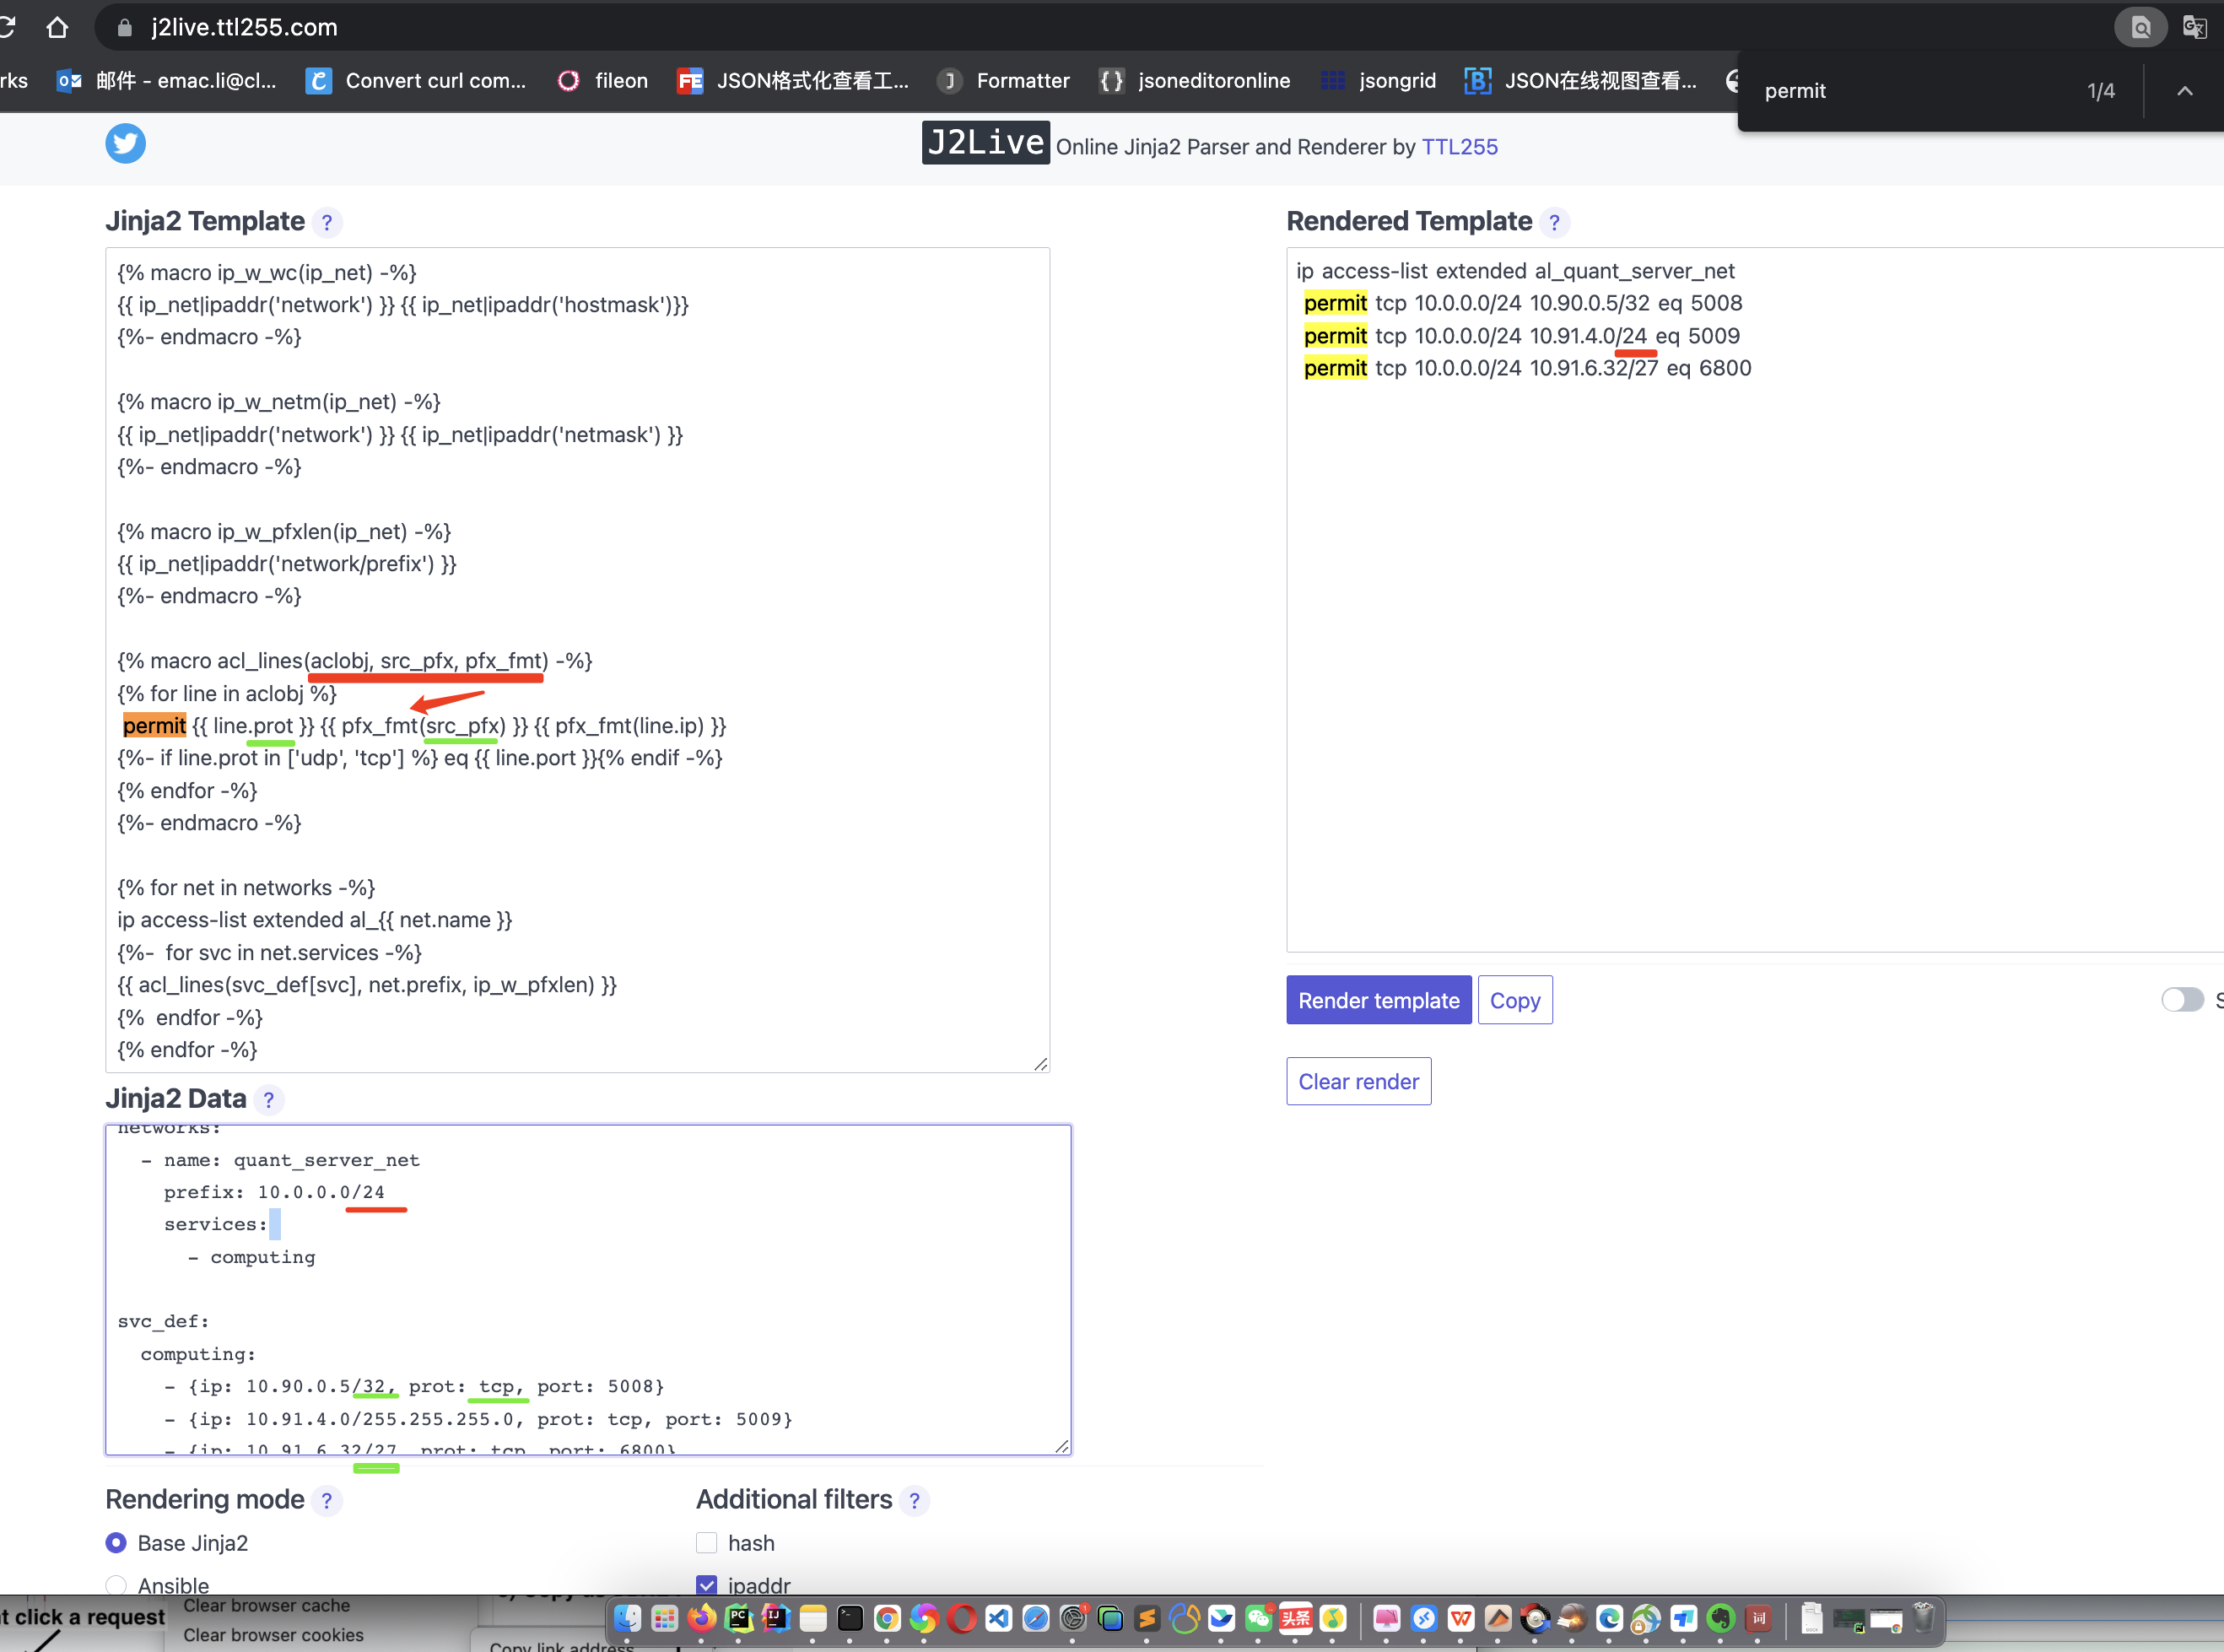The height and width of the screenshot is (1652, 2224).
Task: Click the Jinja2 Data help icon
Action: tap(268, 1100)
